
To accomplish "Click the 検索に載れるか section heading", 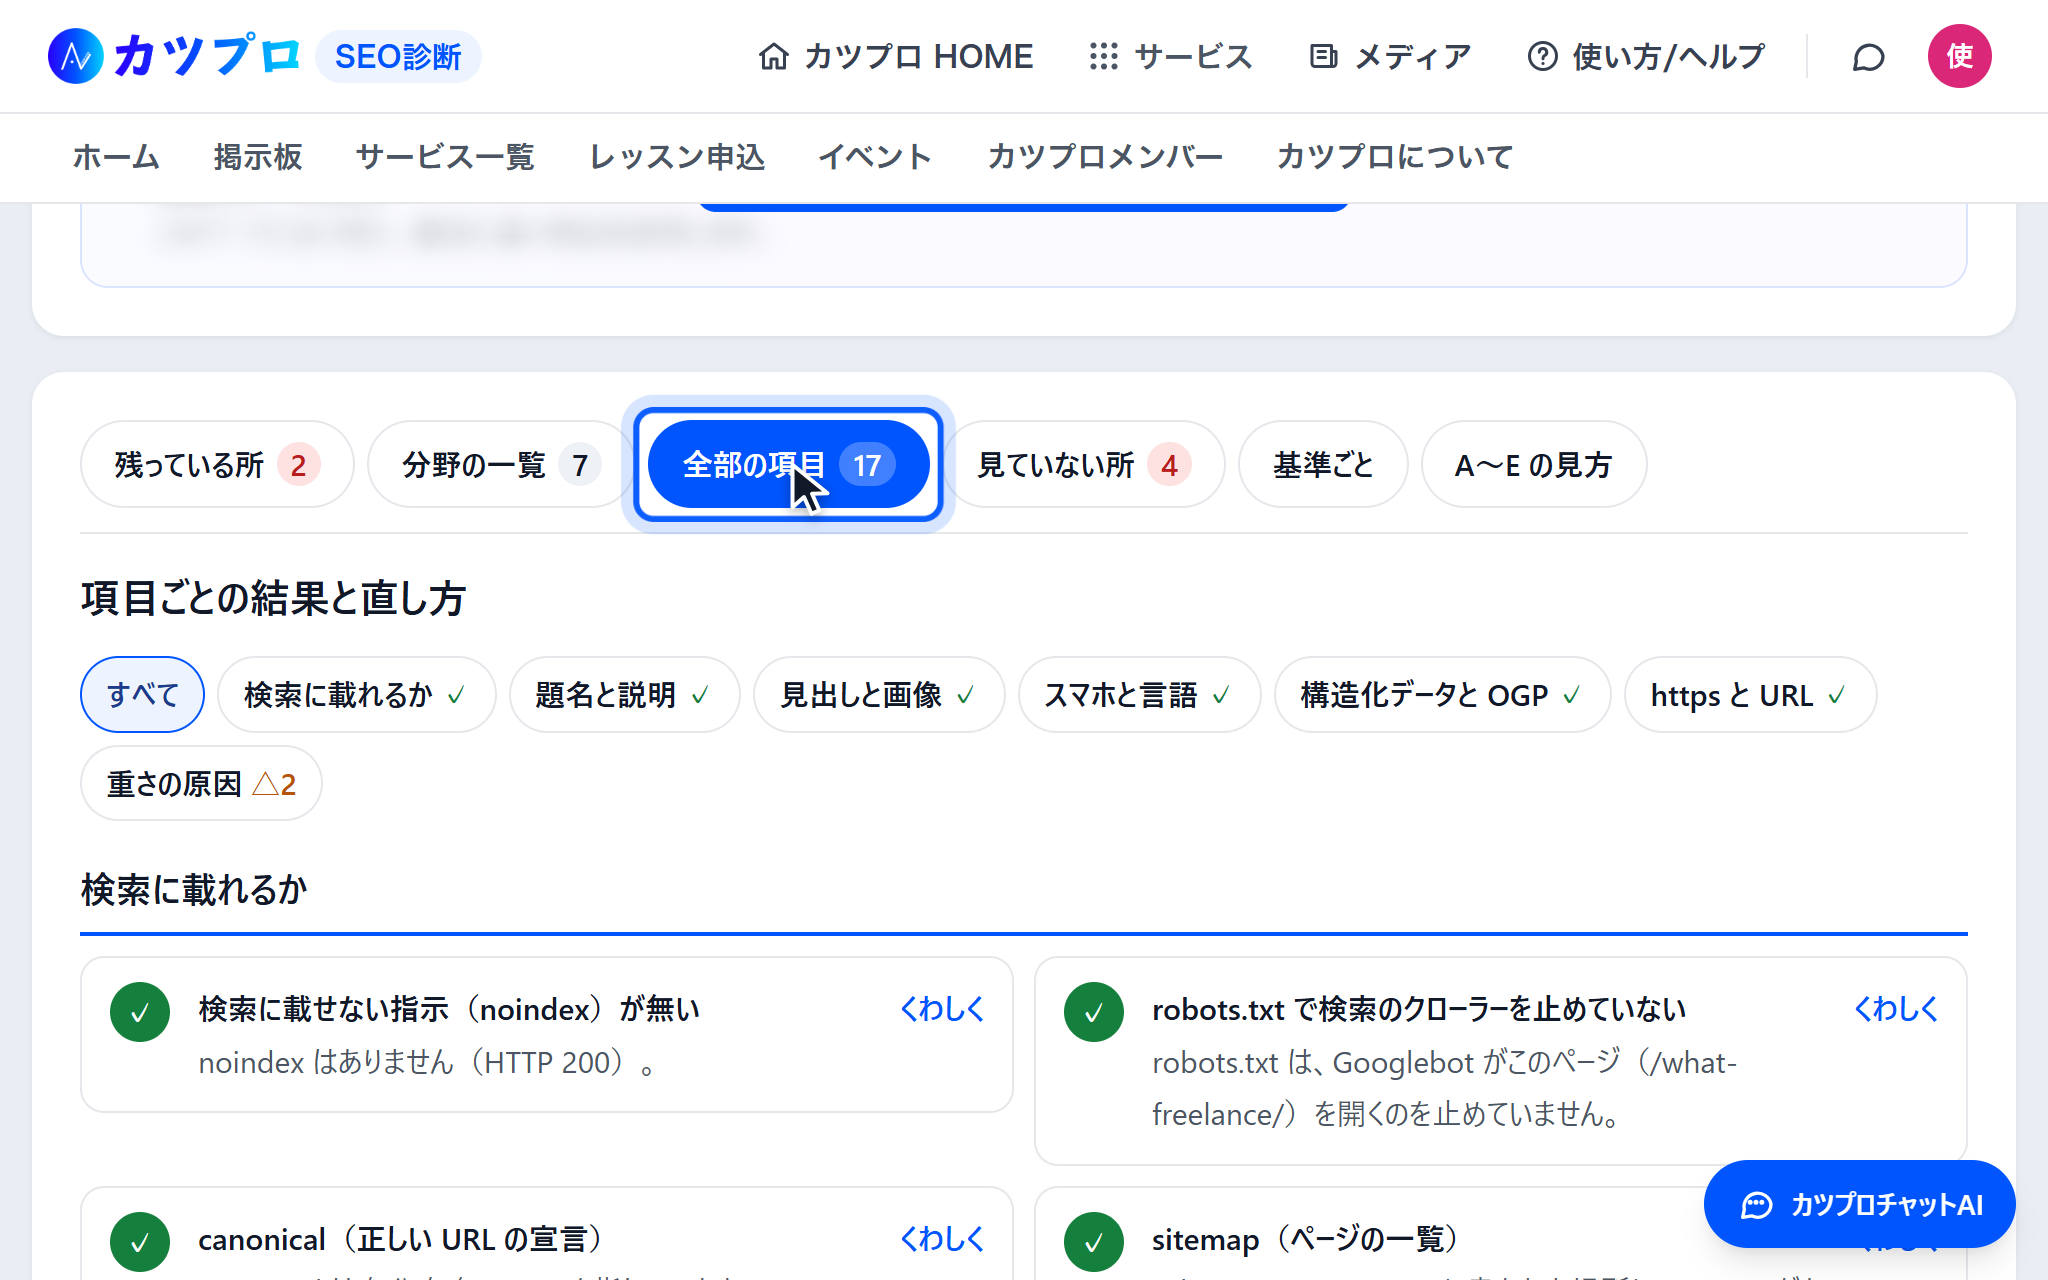I will point(194,889).
